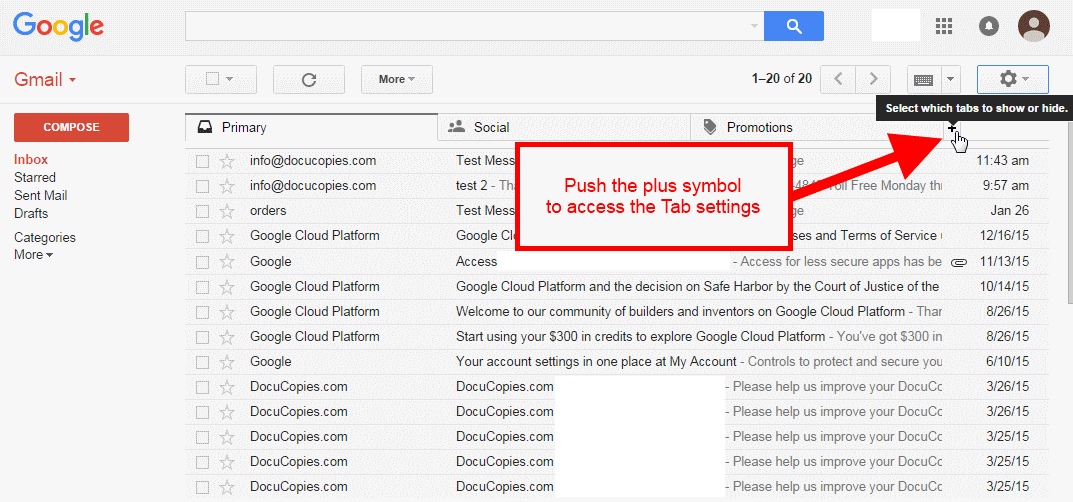Open the account profile avatar
Image resolution: width=1073 pixels, height=502 pixels.
tap(1033, 26)
